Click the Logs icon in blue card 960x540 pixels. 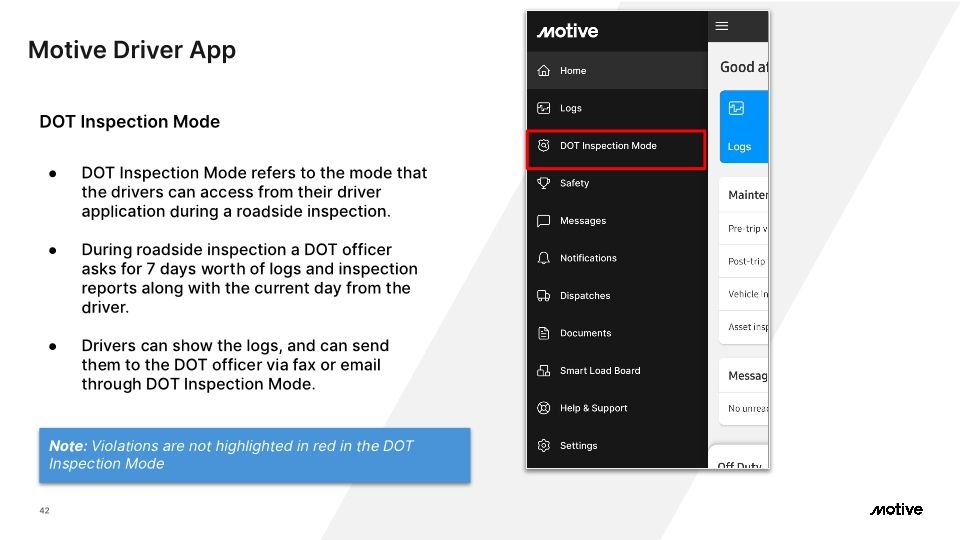point(736,108)
